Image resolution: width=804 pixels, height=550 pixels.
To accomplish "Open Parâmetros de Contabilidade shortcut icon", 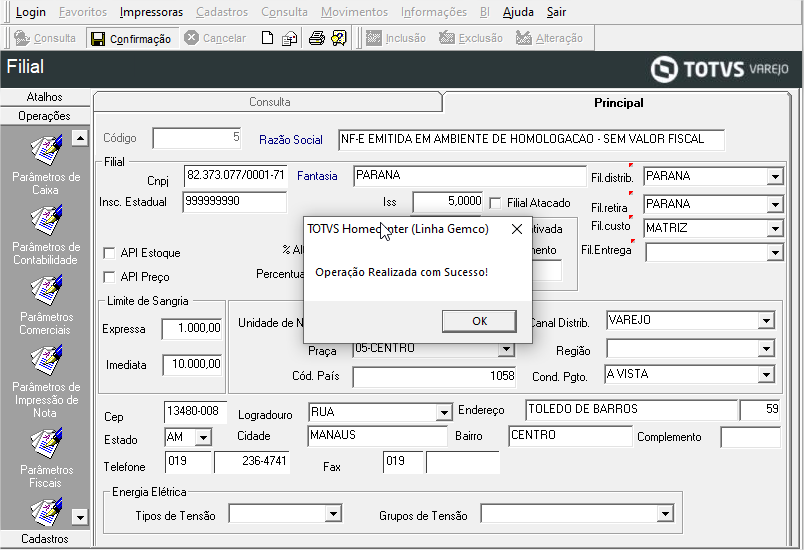I will pos(46,220).
